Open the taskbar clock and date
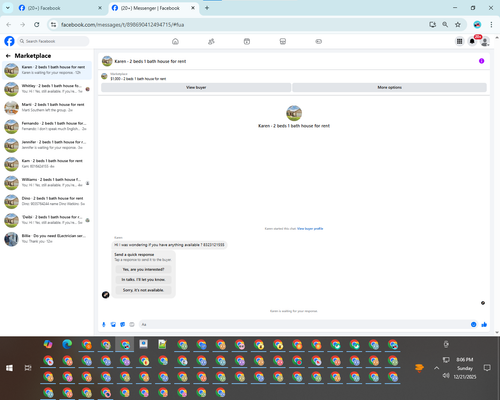 point(465,368)
